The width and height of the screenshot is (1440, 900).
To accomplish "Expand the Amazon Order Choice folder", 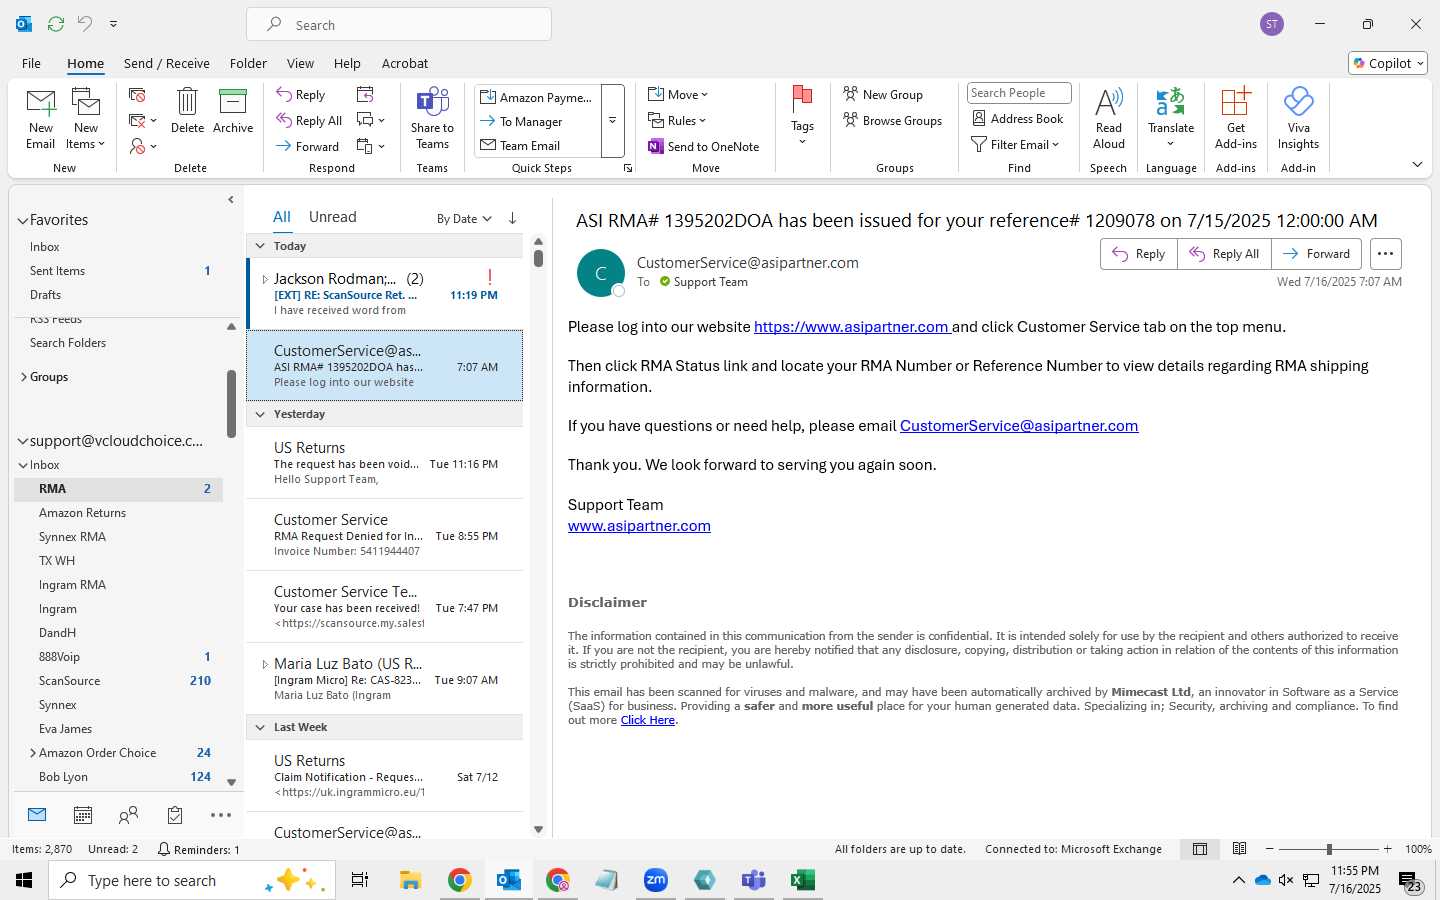I will click(33, 753).
